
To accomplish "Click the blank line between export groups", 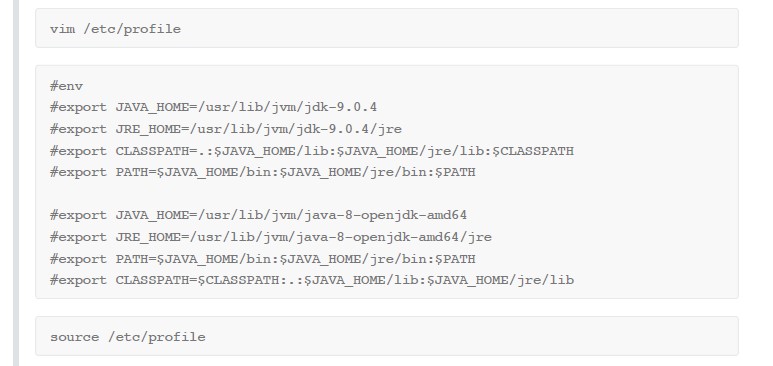I will (386, 194).
